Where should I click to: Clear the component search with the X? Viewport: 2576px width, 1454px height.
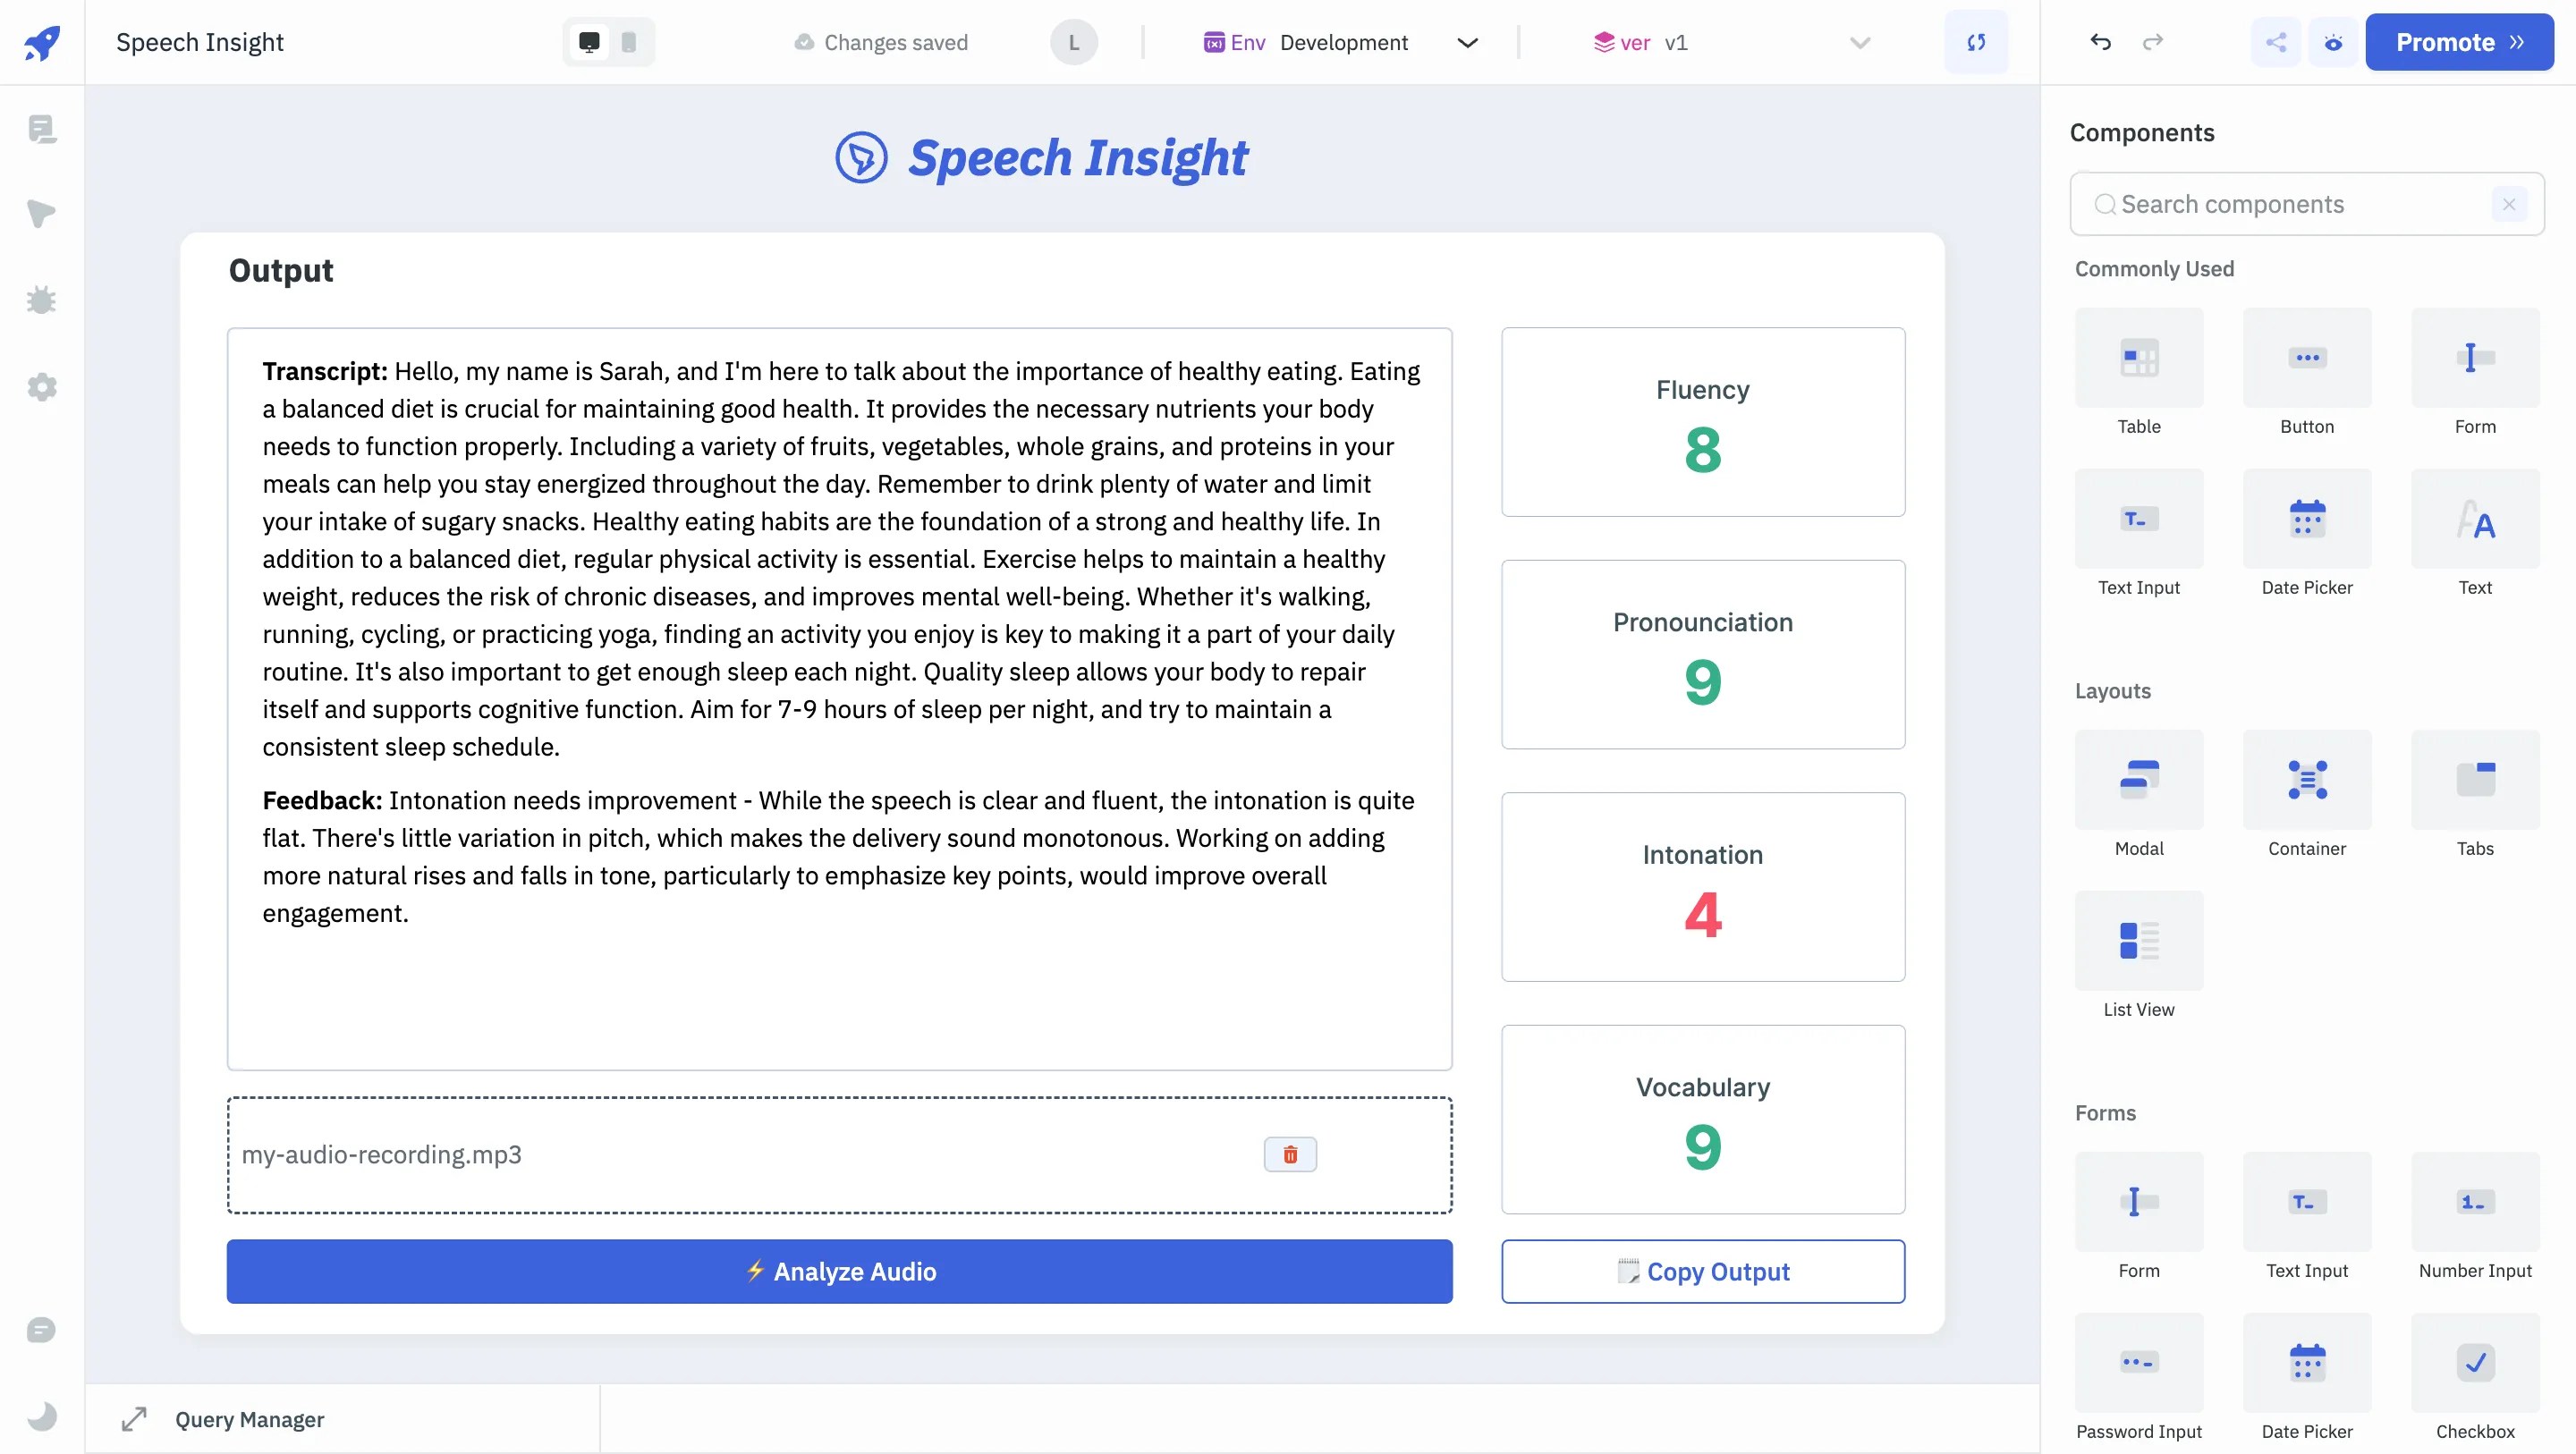[x=2509, y=204]
